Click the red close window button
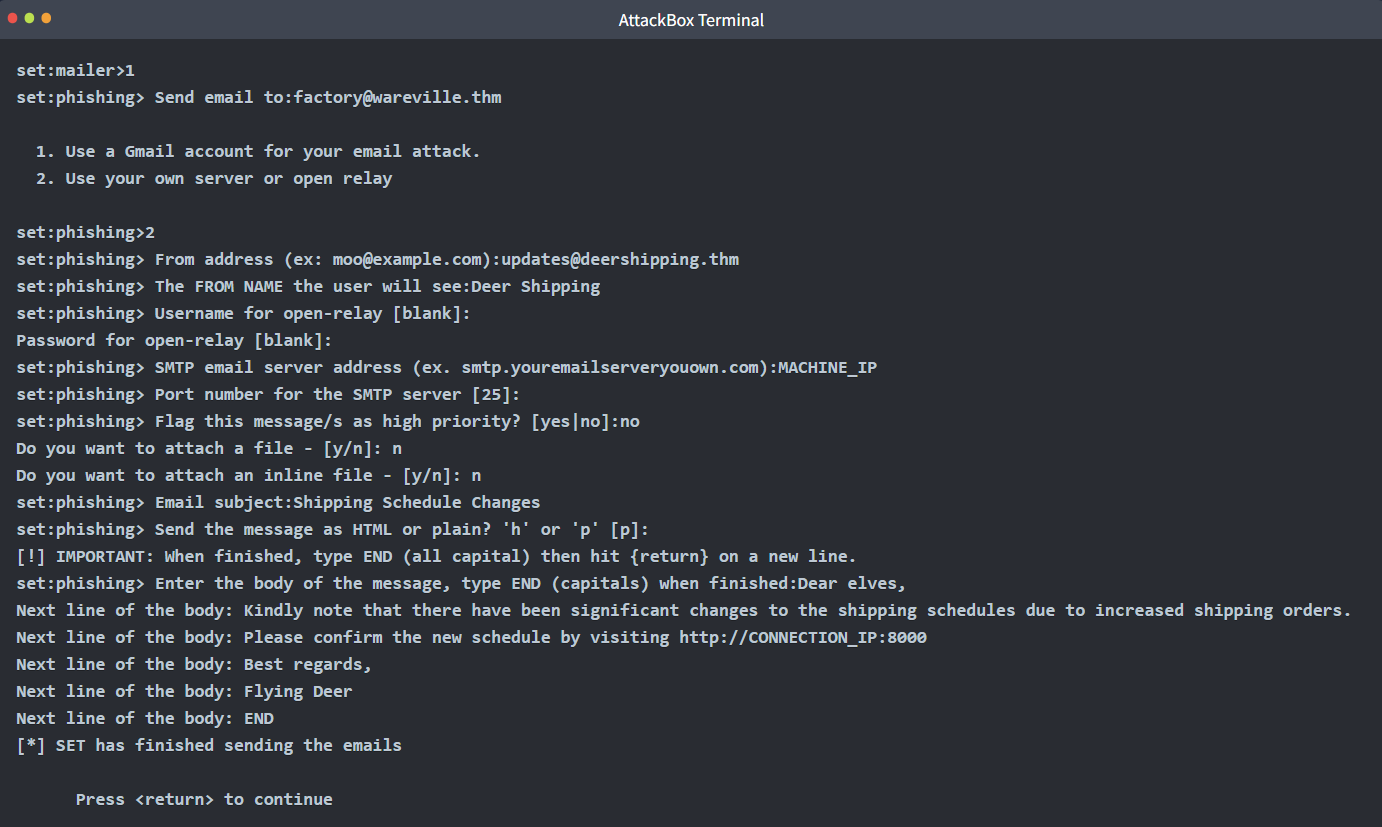This screenshot has width=1382, height=827. 13,19
